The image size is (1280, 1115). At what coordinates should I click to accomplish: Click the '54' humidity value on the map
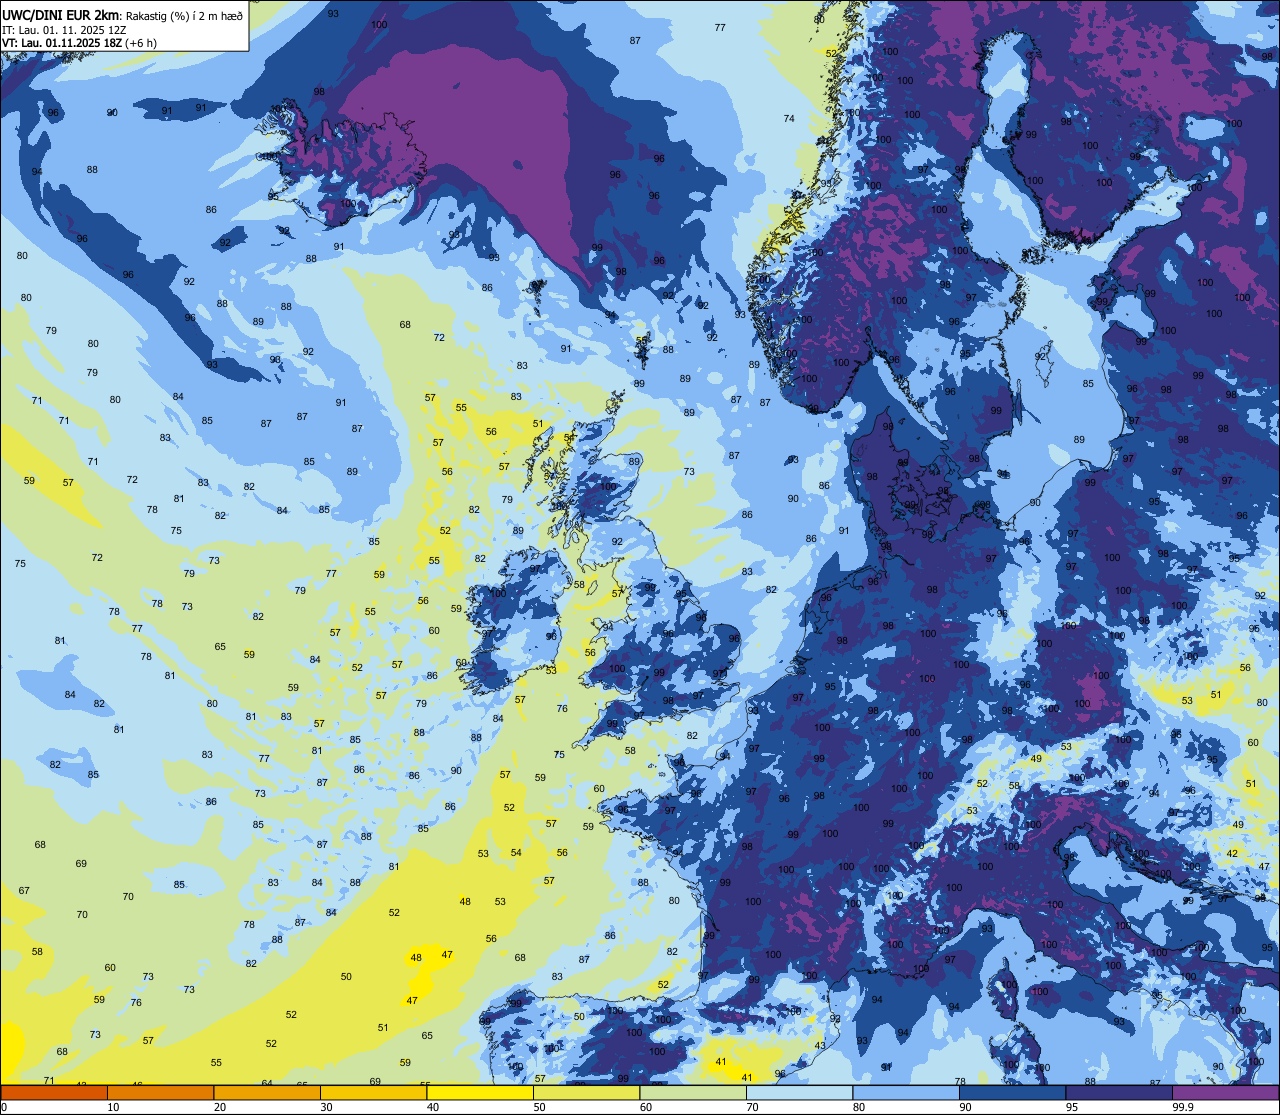516,853
